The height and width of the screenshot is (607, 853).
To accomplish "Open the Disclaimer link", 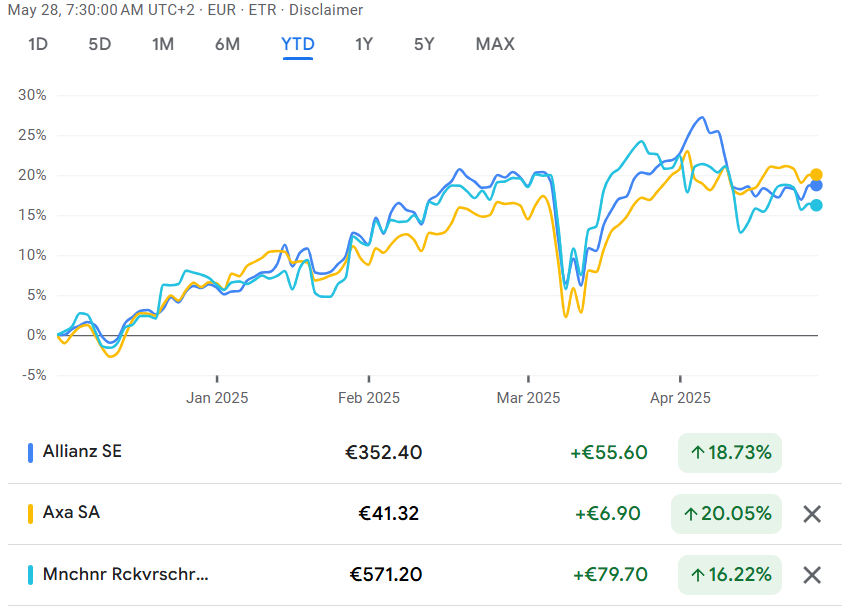I will click(x=325, y=10).
